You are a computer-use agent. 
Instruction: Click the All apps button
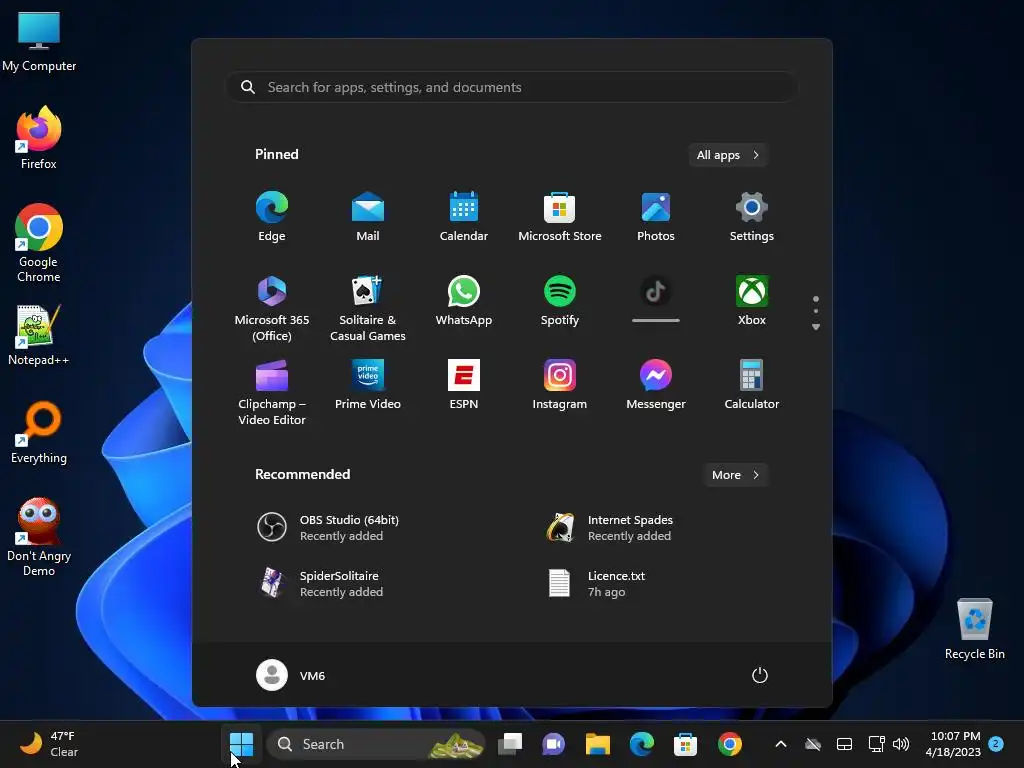tap(728, 155)
